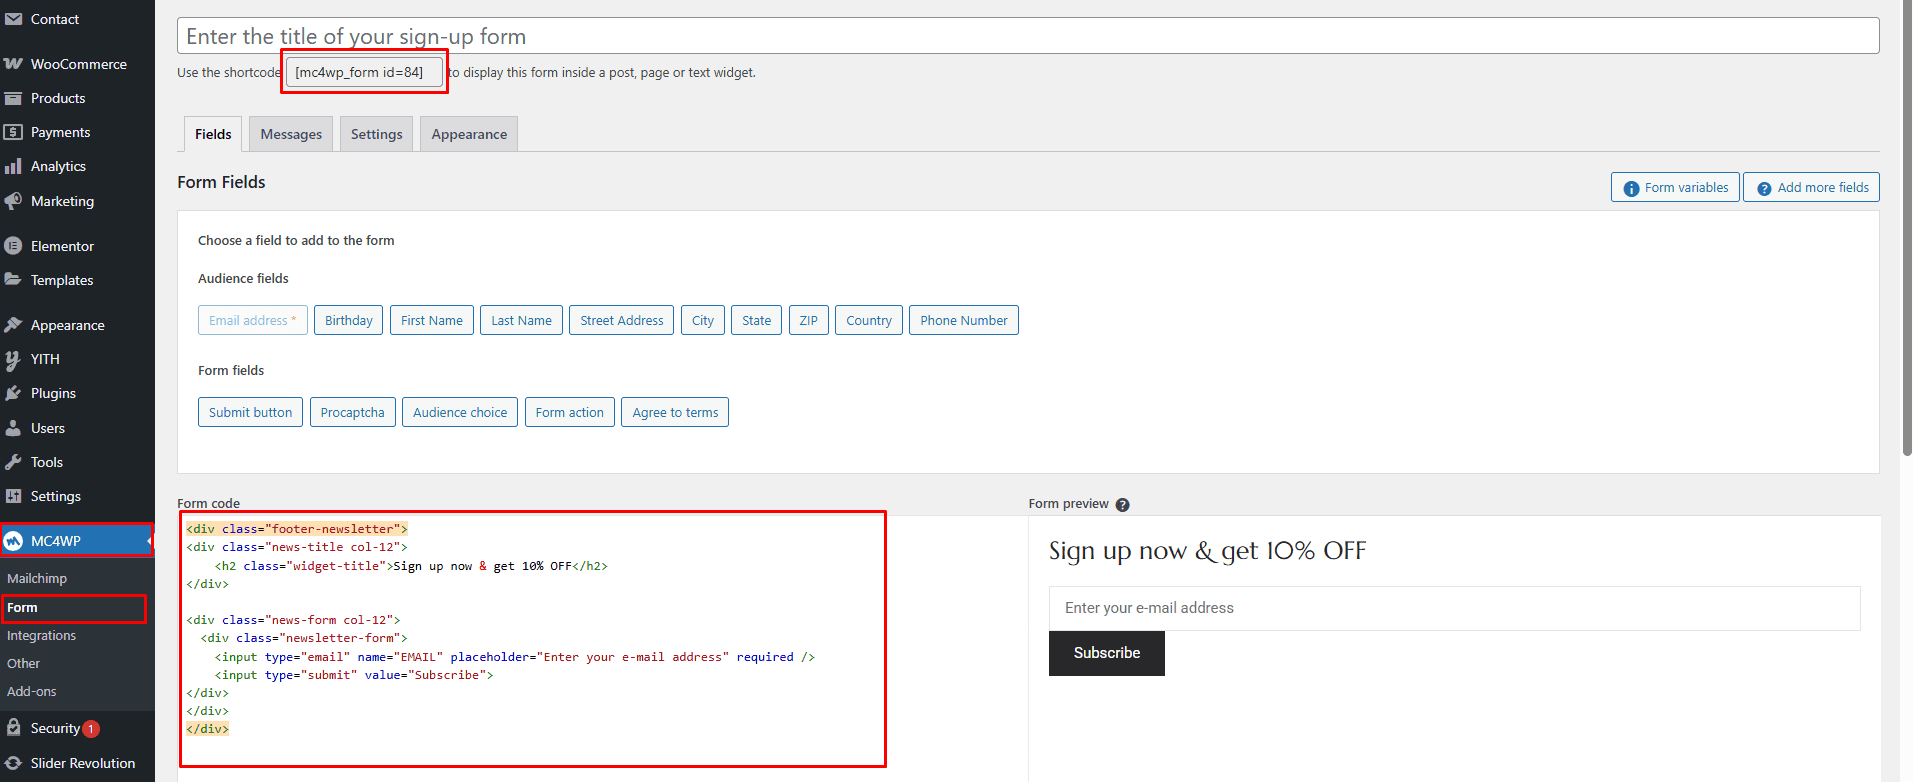Click the Tools wrench icon
1913x782 pixels.
(x=13, y=462)
